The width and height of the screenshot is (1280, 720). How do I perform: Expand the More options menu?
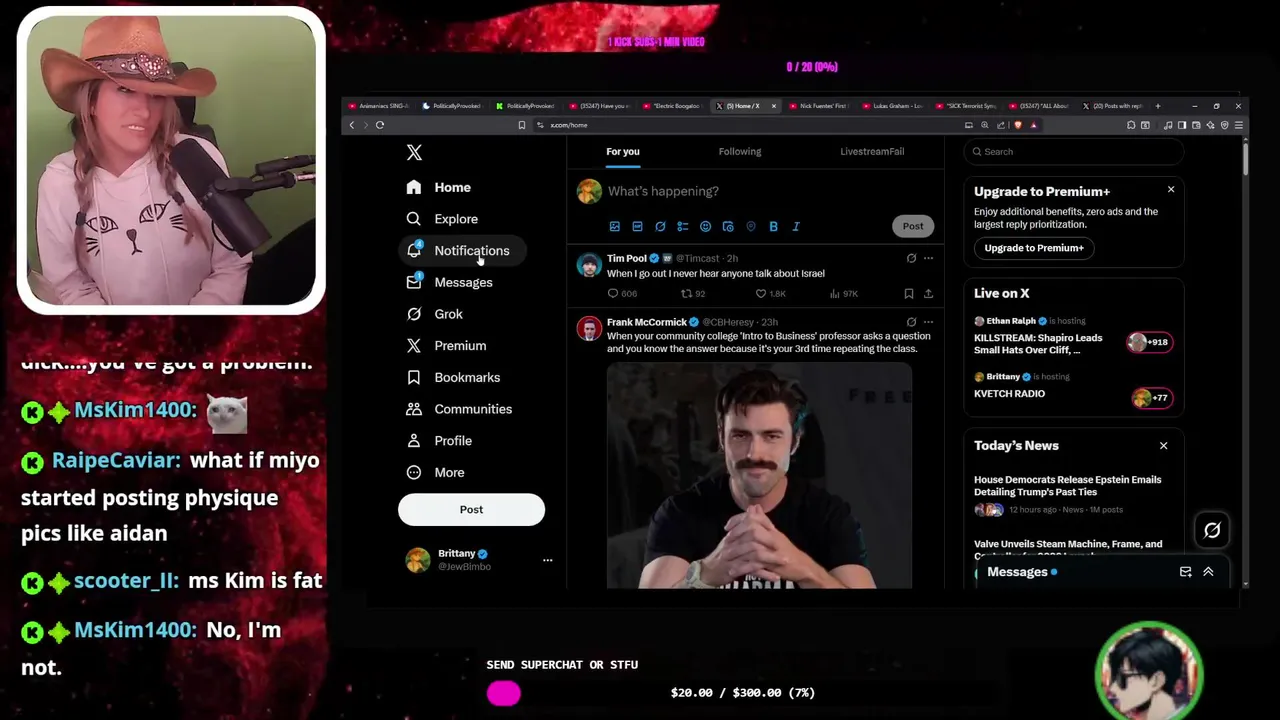point(436,472)
